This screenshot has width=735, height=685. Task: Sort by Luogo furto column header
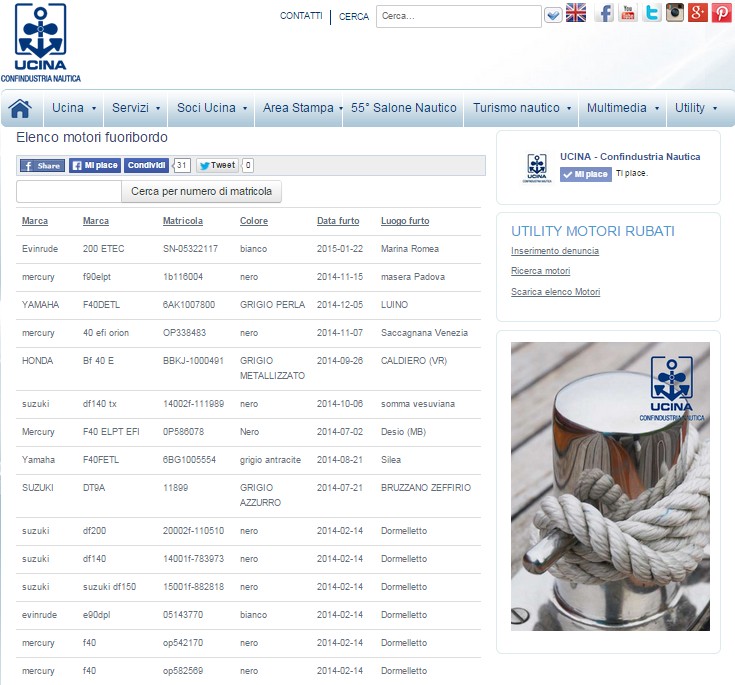pos(405,221)
